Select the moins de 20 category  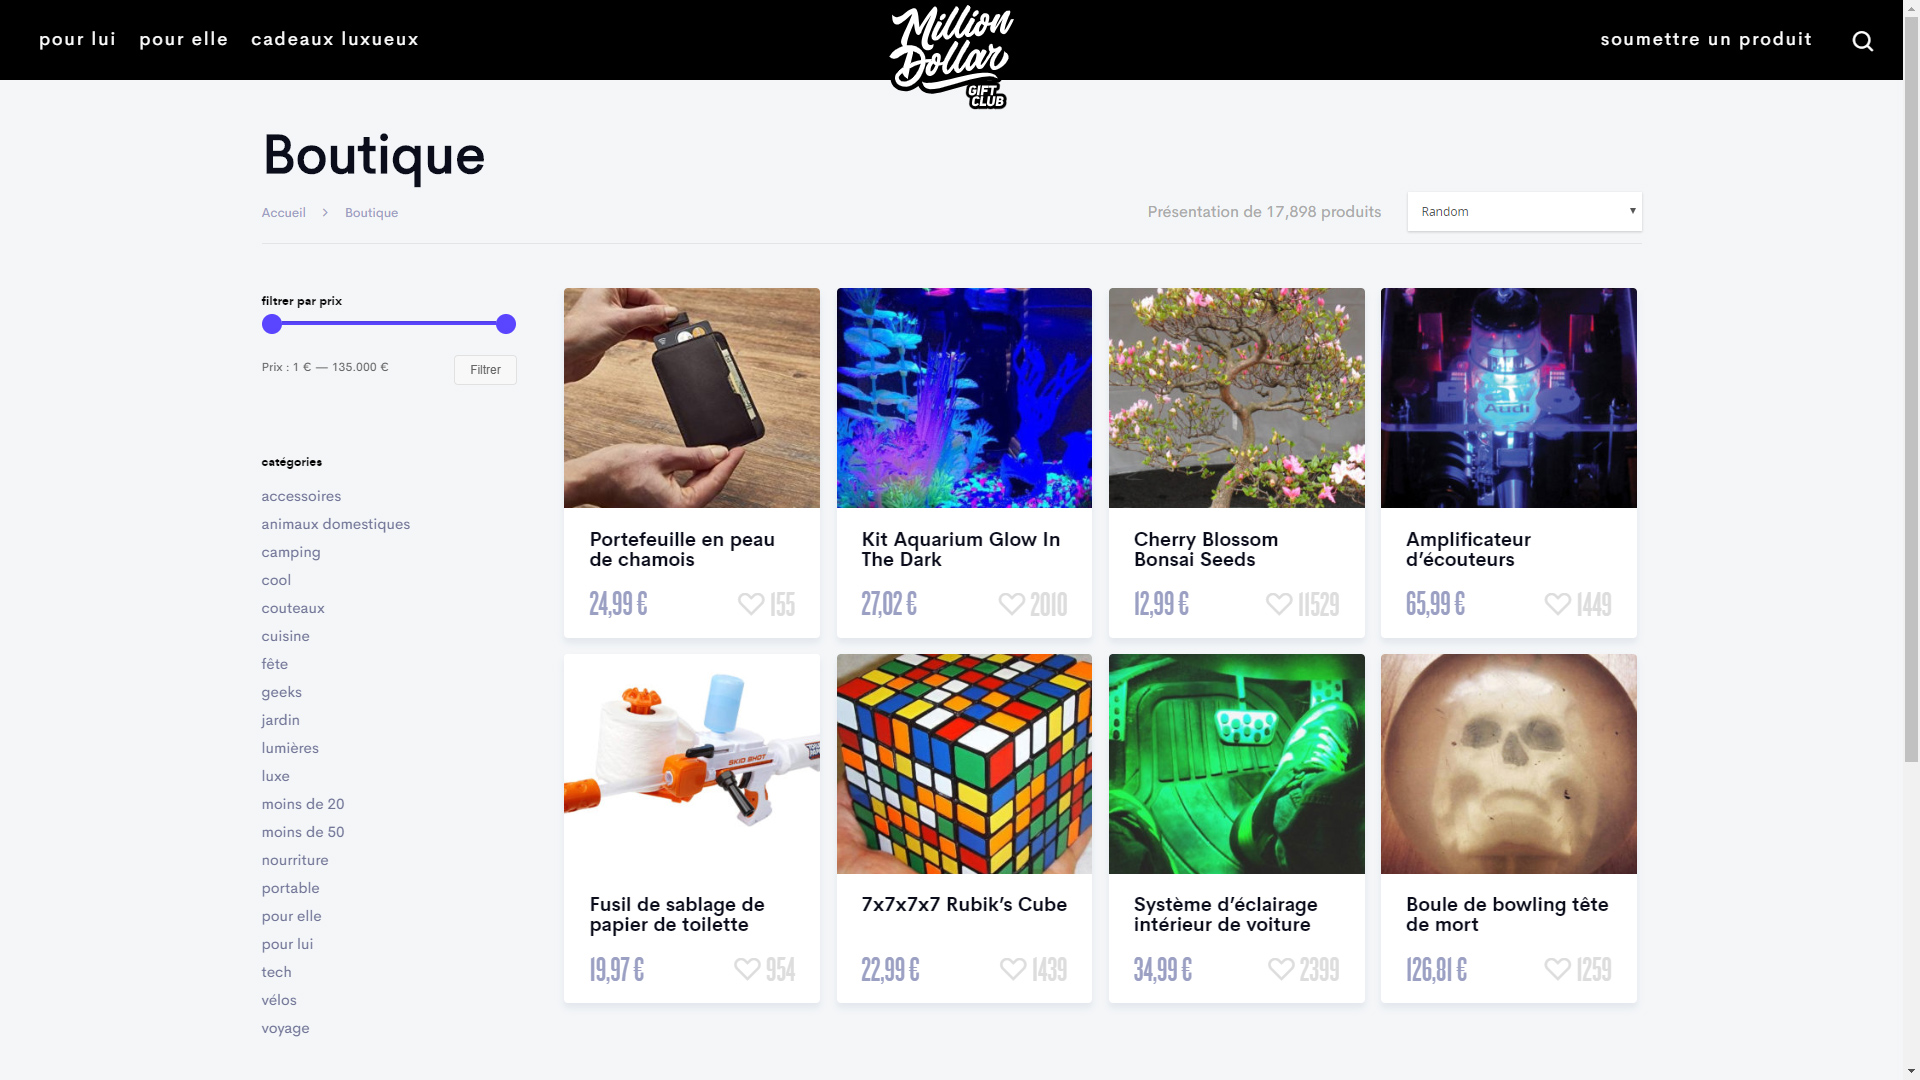[303, 804]
